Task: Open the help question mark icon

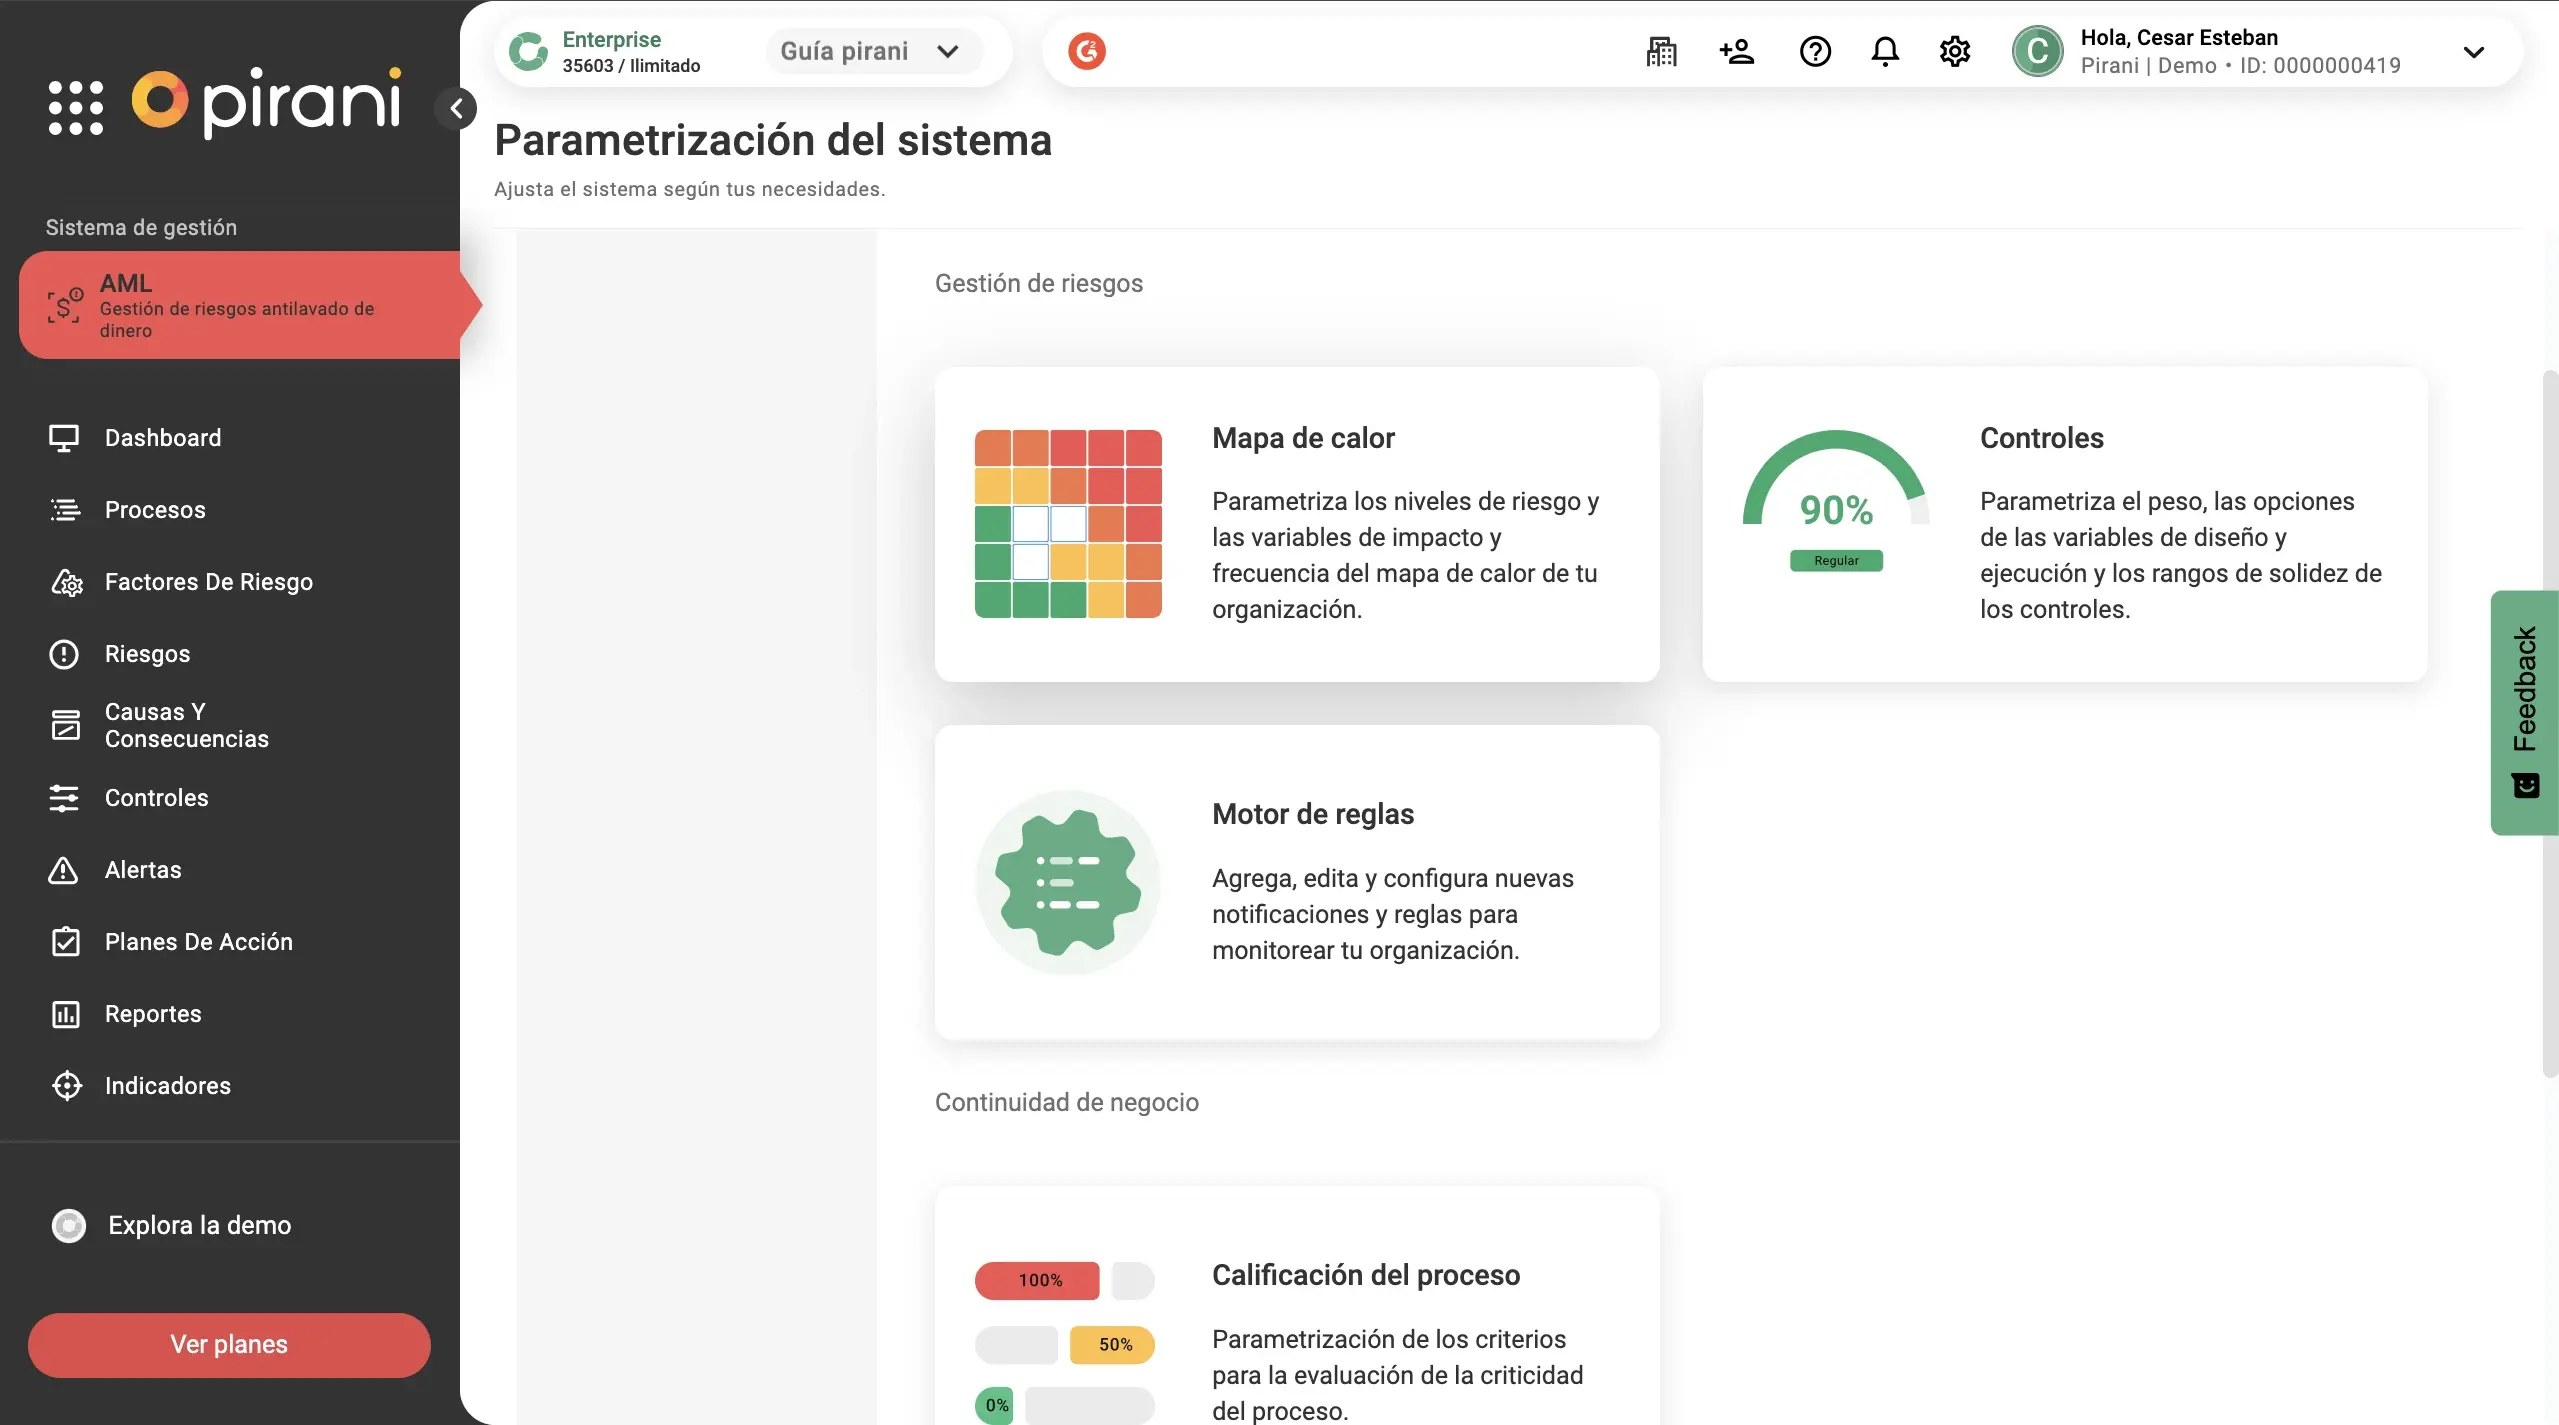Action: 1815,51
